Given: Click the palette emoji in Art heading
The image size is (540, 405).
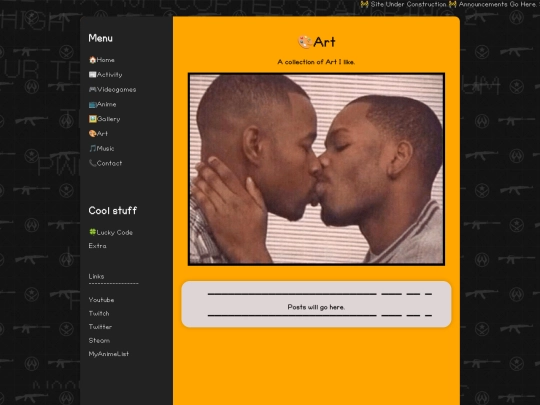Looking at the screenshot, I should click(x=305, y=42).
